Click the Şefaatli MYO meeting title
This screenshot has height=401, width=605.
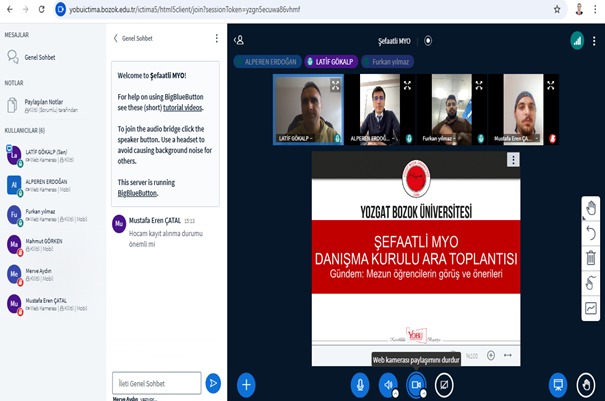click(394, 41)
